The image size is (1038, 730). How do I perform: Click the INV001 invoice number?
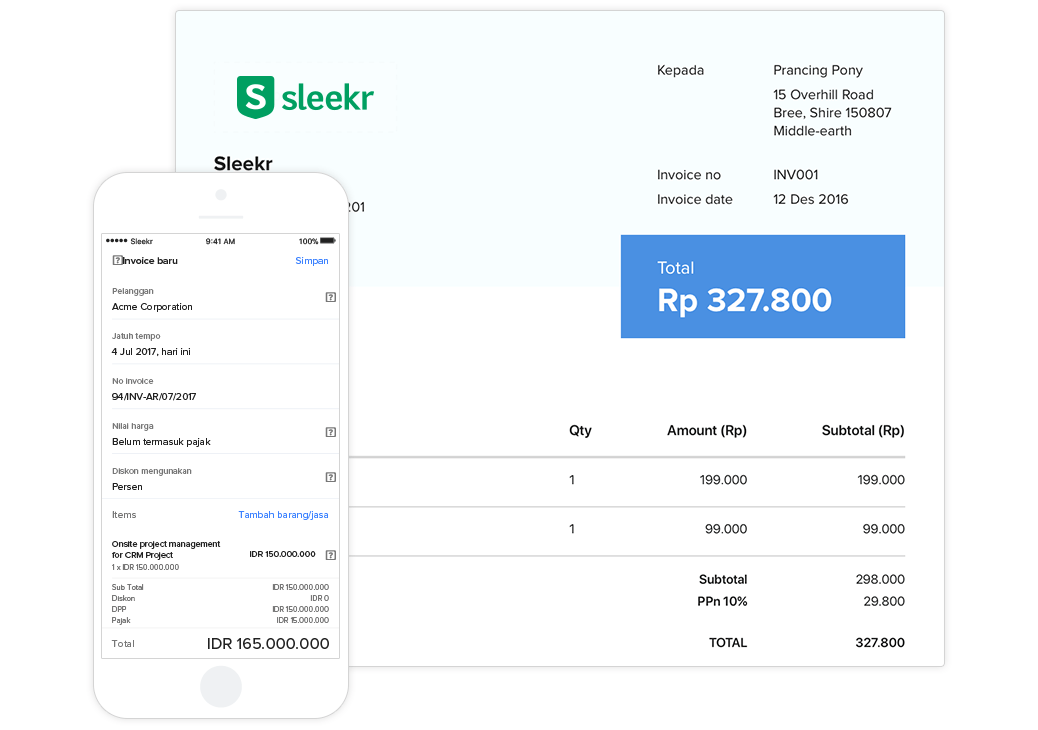pos(796,174)
